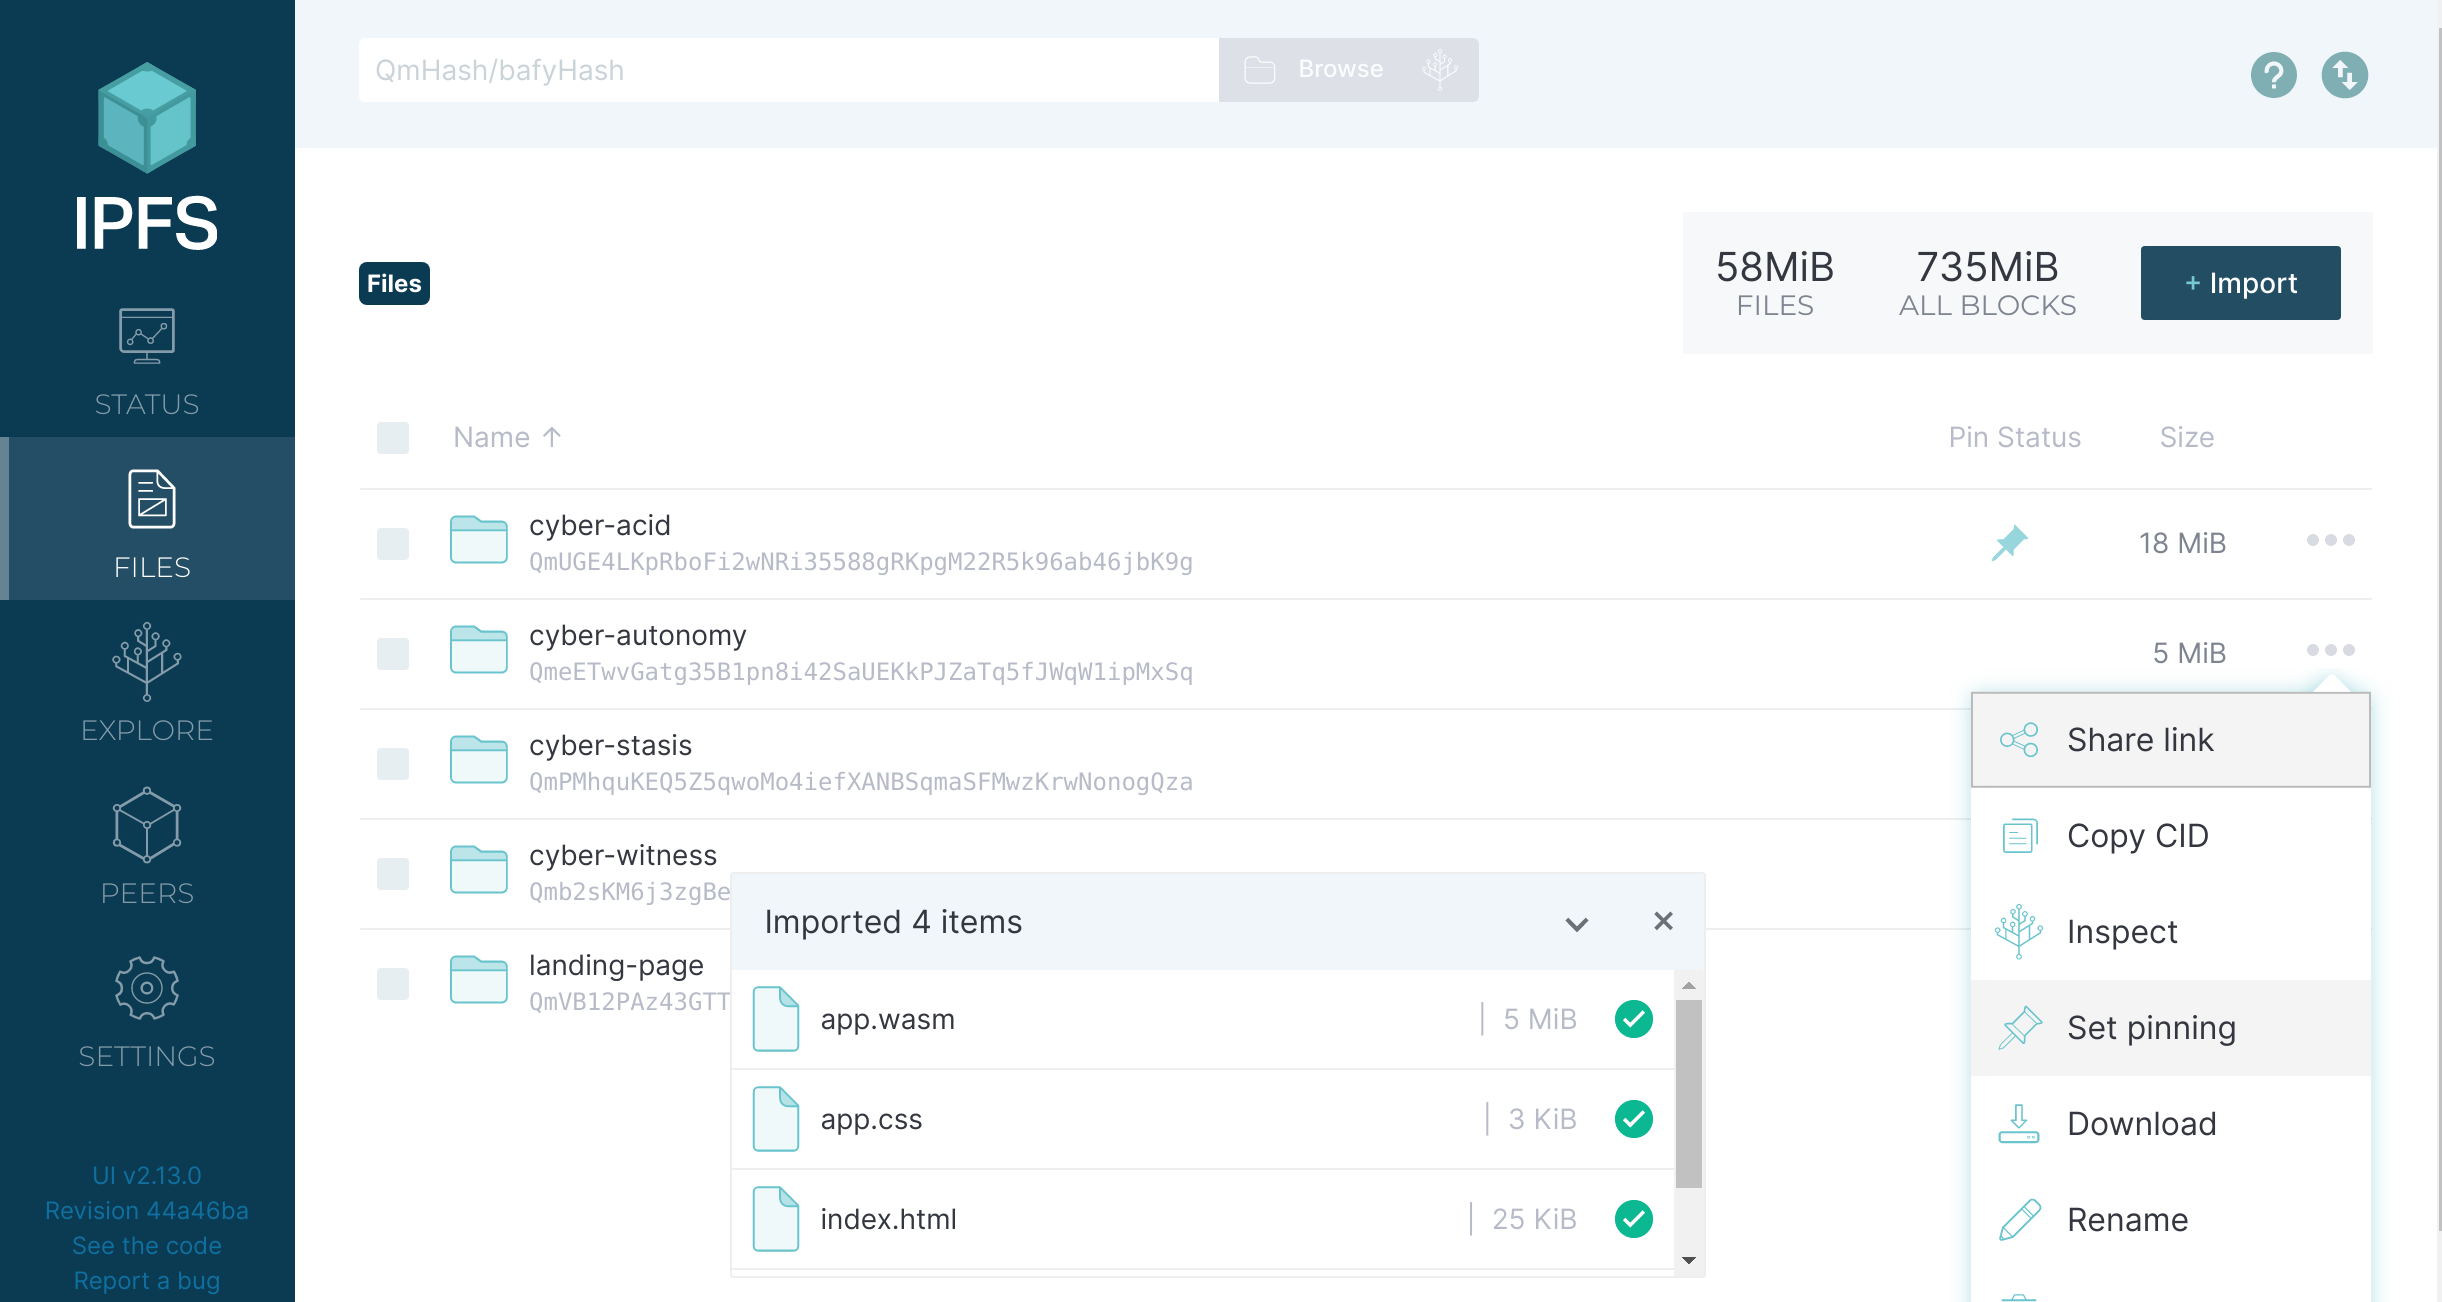Click the QmHash/bafyHash input field
2442x1302 pixels.
click(787, 70)
